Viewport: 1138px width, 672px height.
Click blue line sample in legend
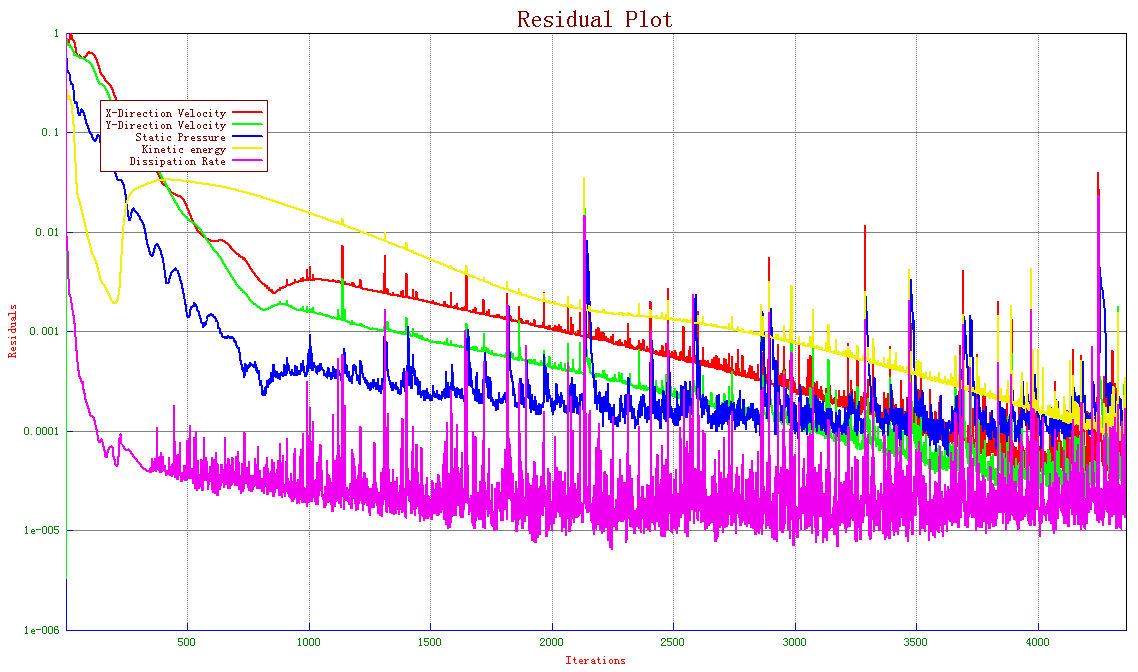pyautogui.click(x=247, y=138)
